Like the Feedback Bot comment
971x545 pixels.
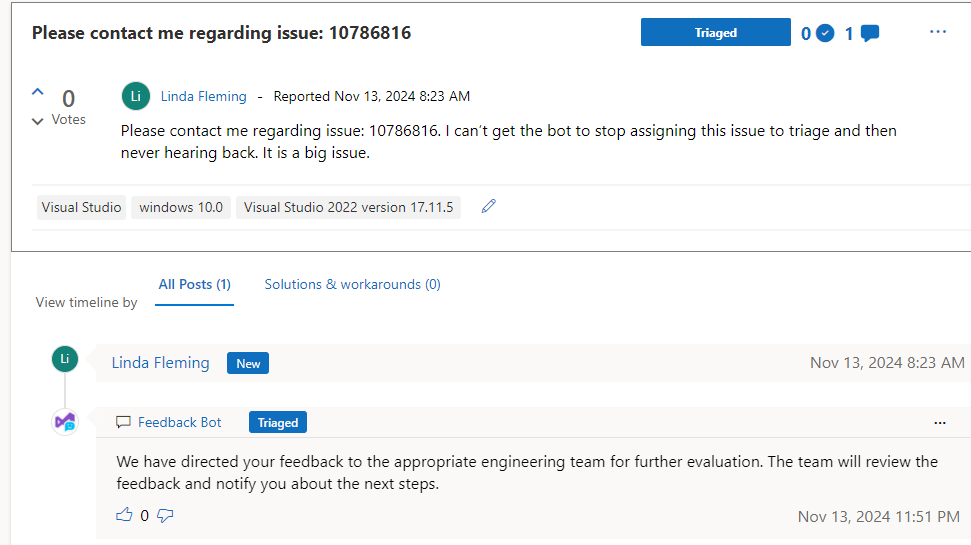click(x=124, y=515)
